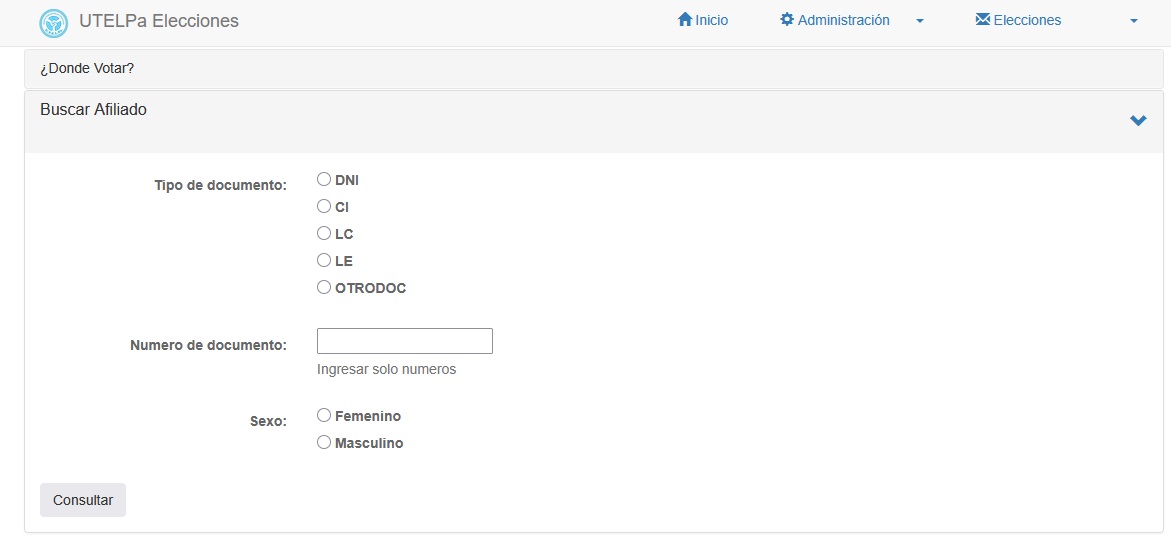
Task: Click the envelope icon beside Elecciones
Action: [982, 20]
